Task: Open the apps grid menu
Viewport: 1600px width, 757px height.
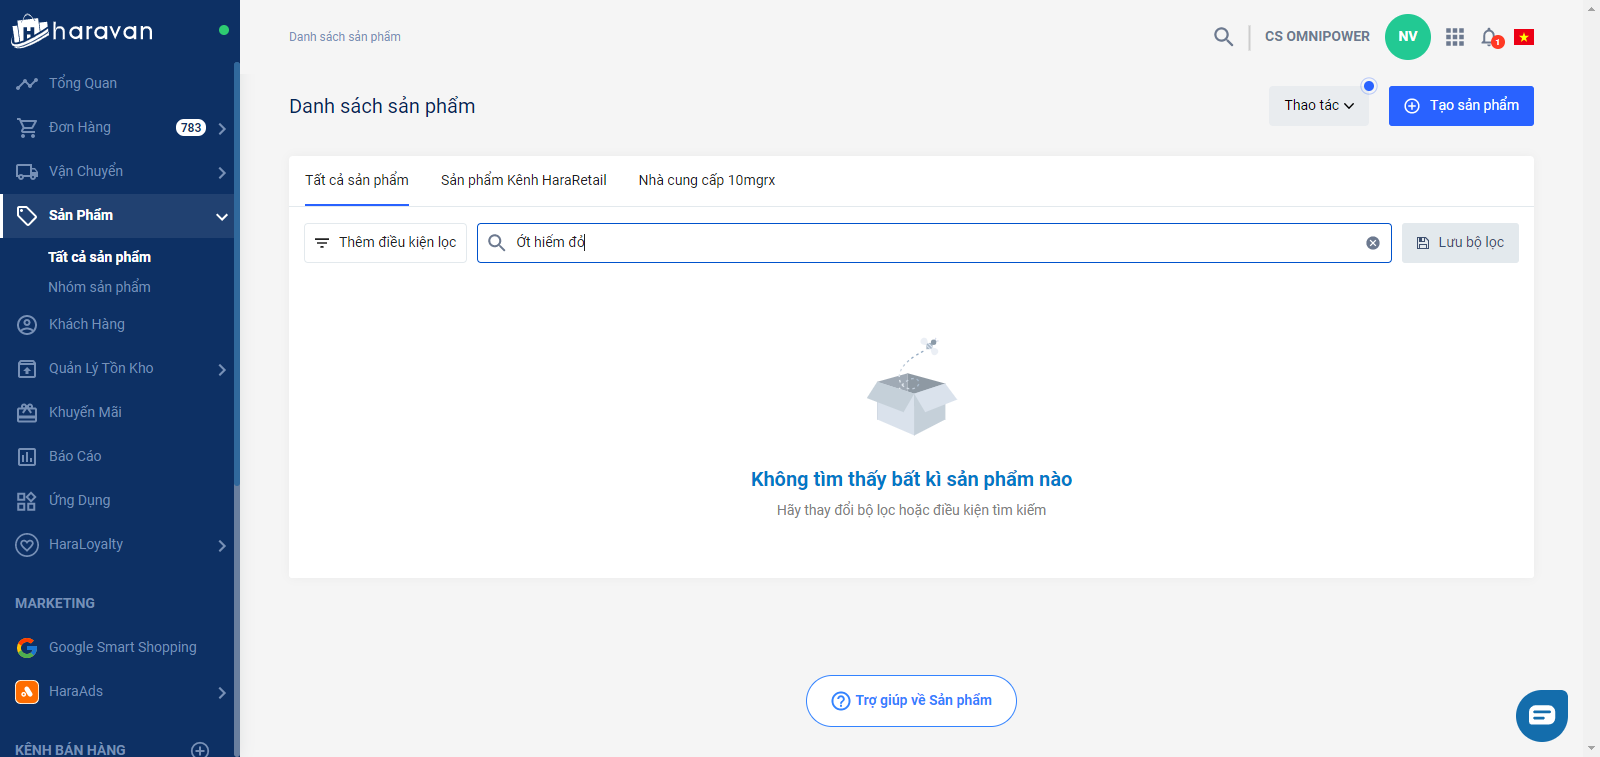Action: 1455,37
